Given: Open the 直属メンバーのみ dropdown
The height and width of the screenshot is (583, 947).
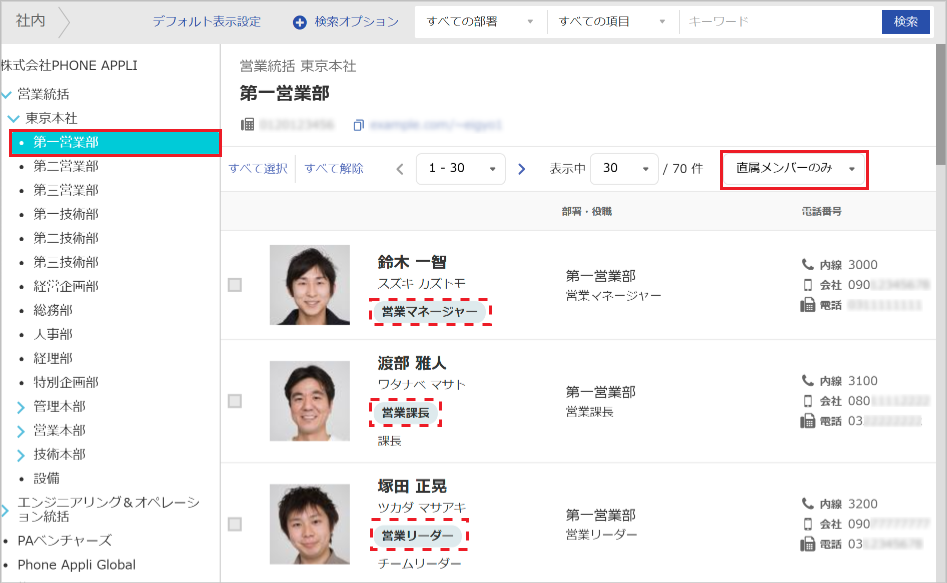Looking at the screenshot, I should tap(793, 170).
